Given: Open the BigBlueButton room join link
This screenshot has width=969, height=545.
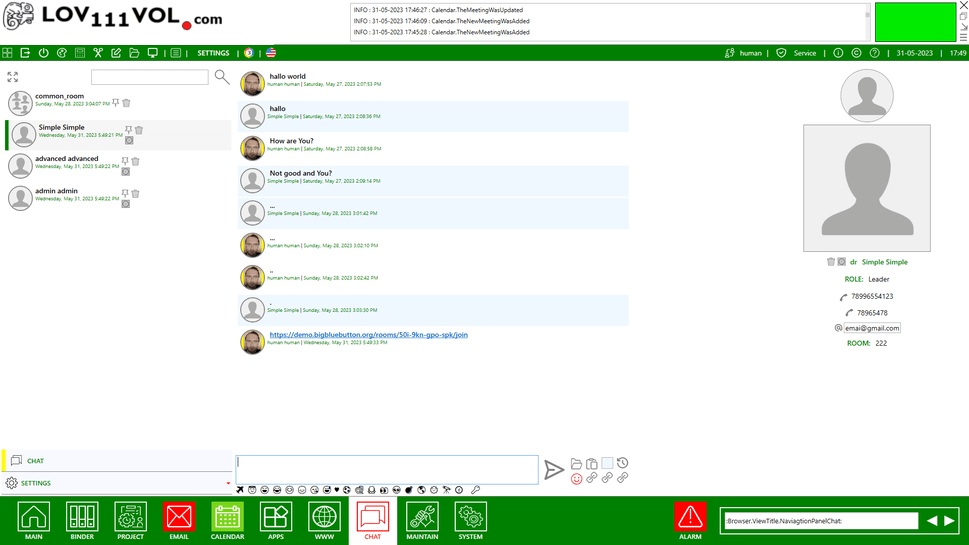Looking at the screenshot, I should click(x=368, y=334).
